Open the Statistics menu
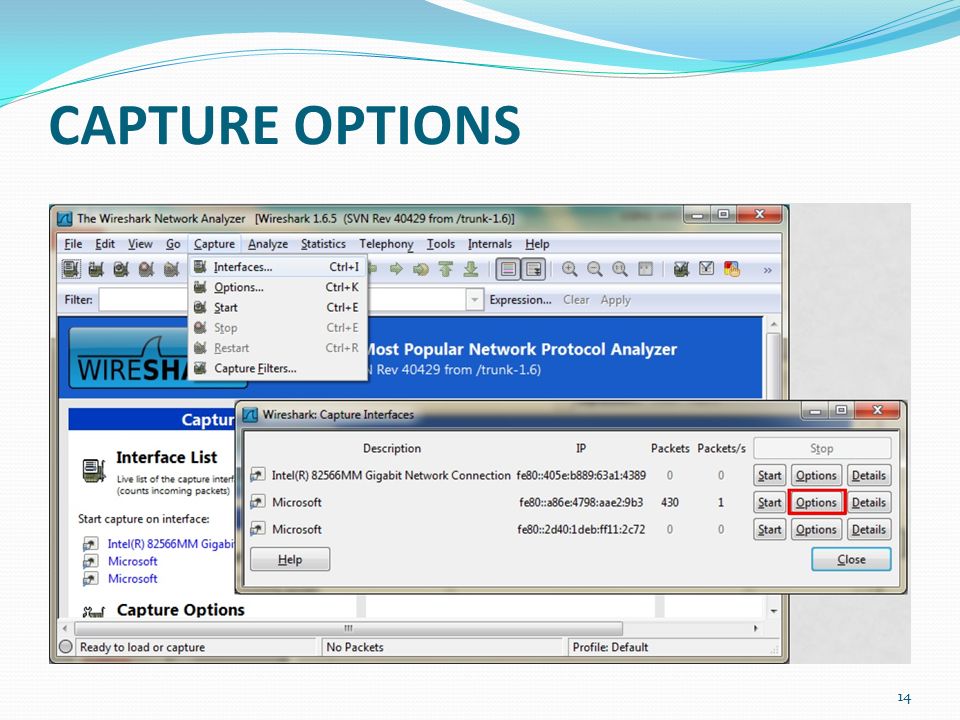This screenshot has width=960, height=720. coord(323,244)
